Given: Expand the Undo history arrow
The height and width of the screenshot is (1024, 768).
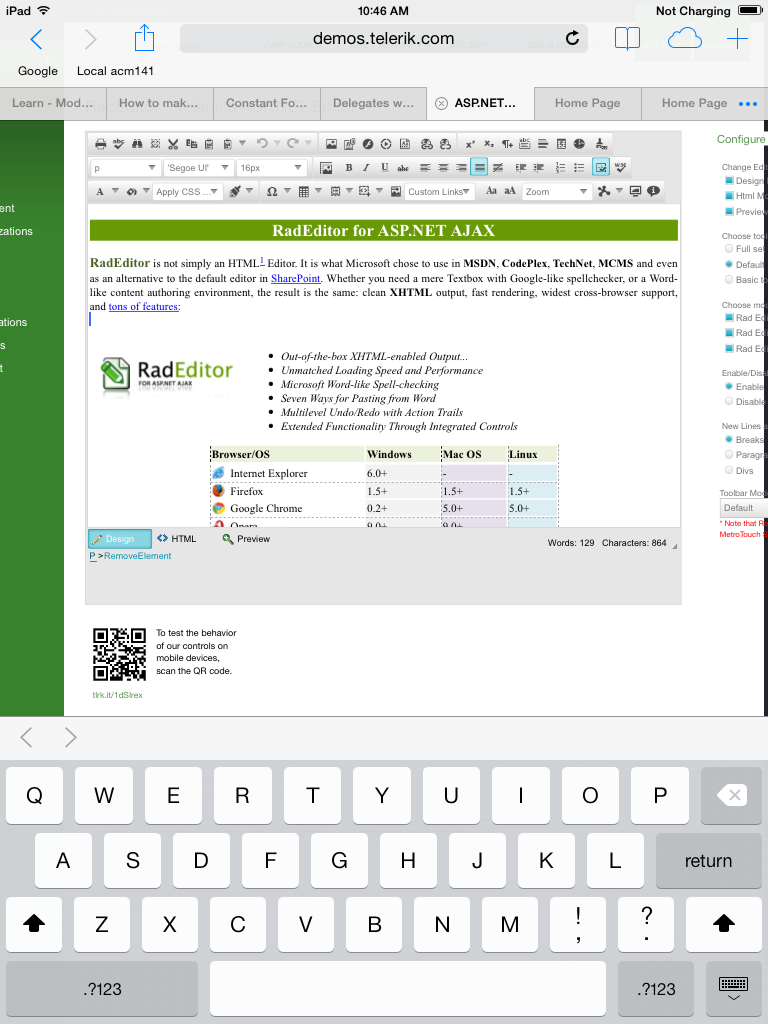Looking at the screenshot, I should tap(277, 143).
